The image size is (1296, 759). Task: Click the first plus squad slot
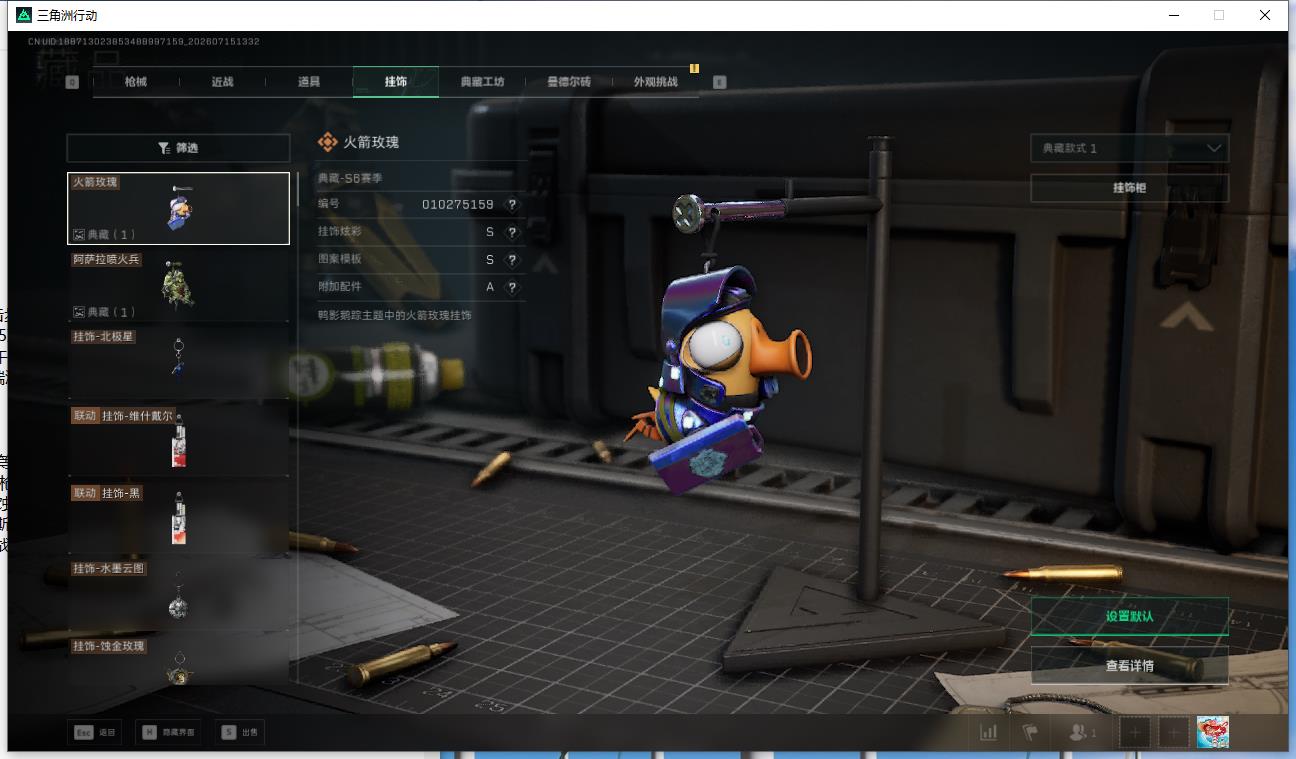[x=1135, y=732]
